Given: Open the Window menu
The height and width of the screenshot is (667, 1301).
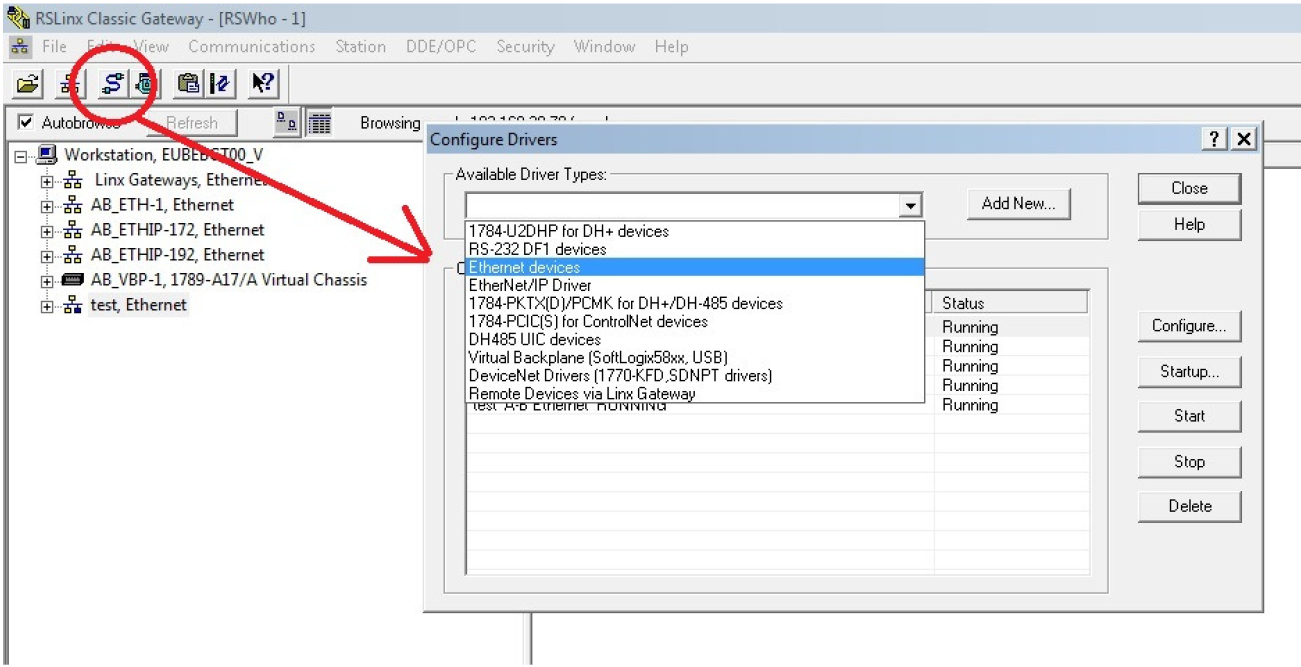Looking at the screenshot, I should coord(604,46).
